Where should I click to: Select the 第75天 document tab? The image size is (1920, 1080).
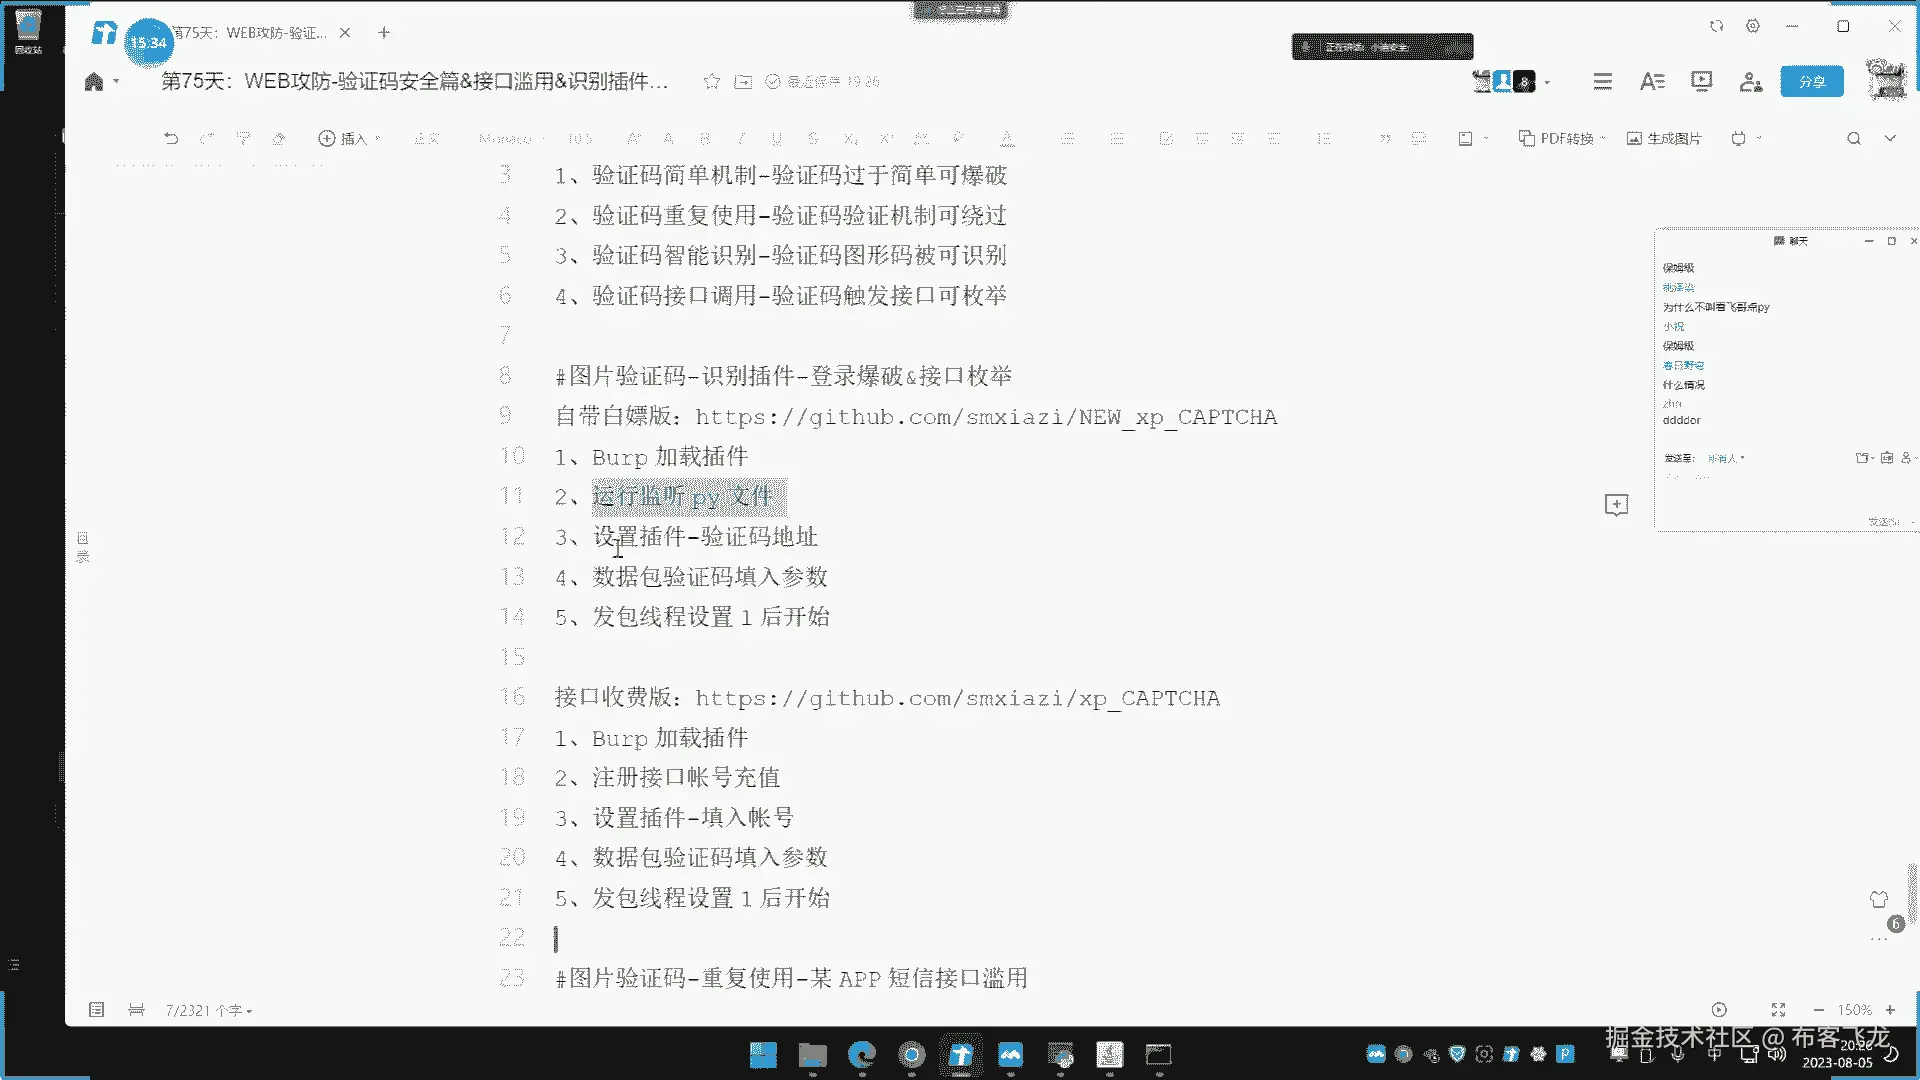click(x=250, y=33)
